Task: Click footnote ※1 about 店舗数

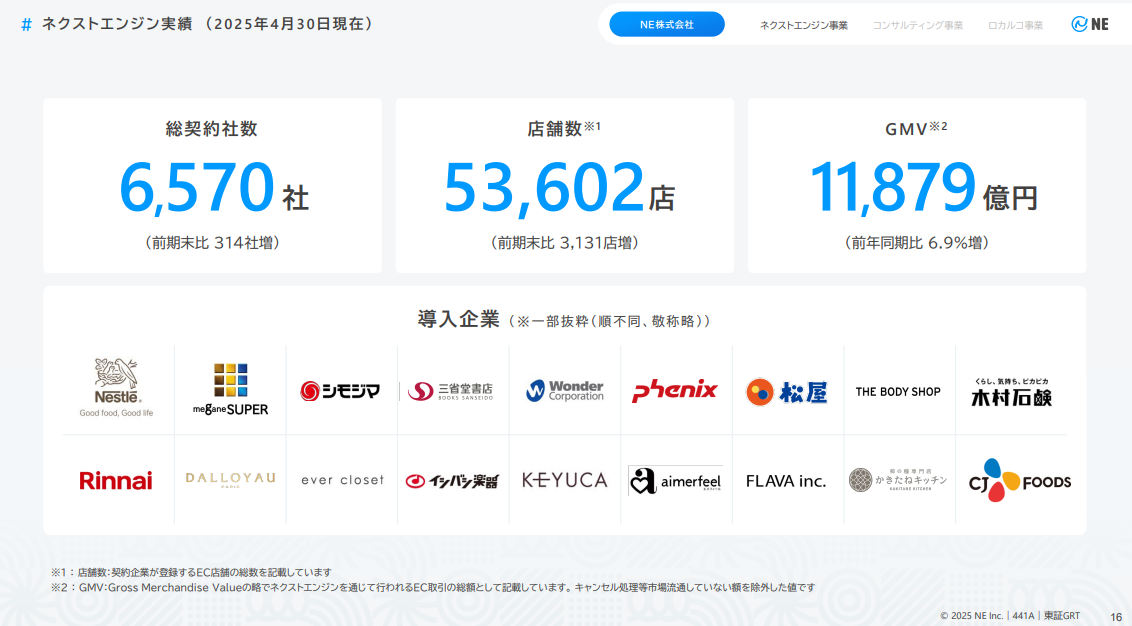Action: point(191,573)
